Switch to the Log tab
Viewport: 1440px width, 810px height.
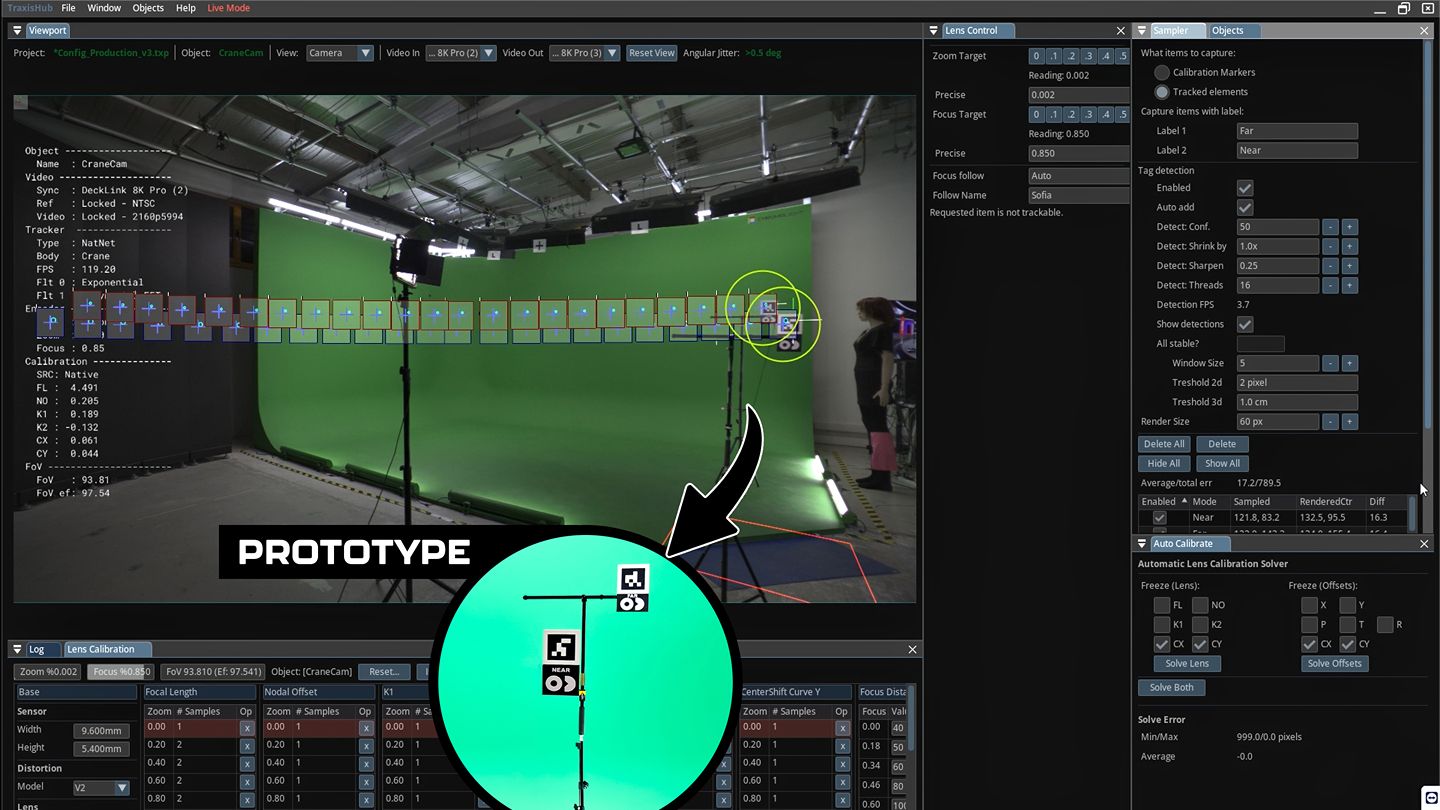37,650
